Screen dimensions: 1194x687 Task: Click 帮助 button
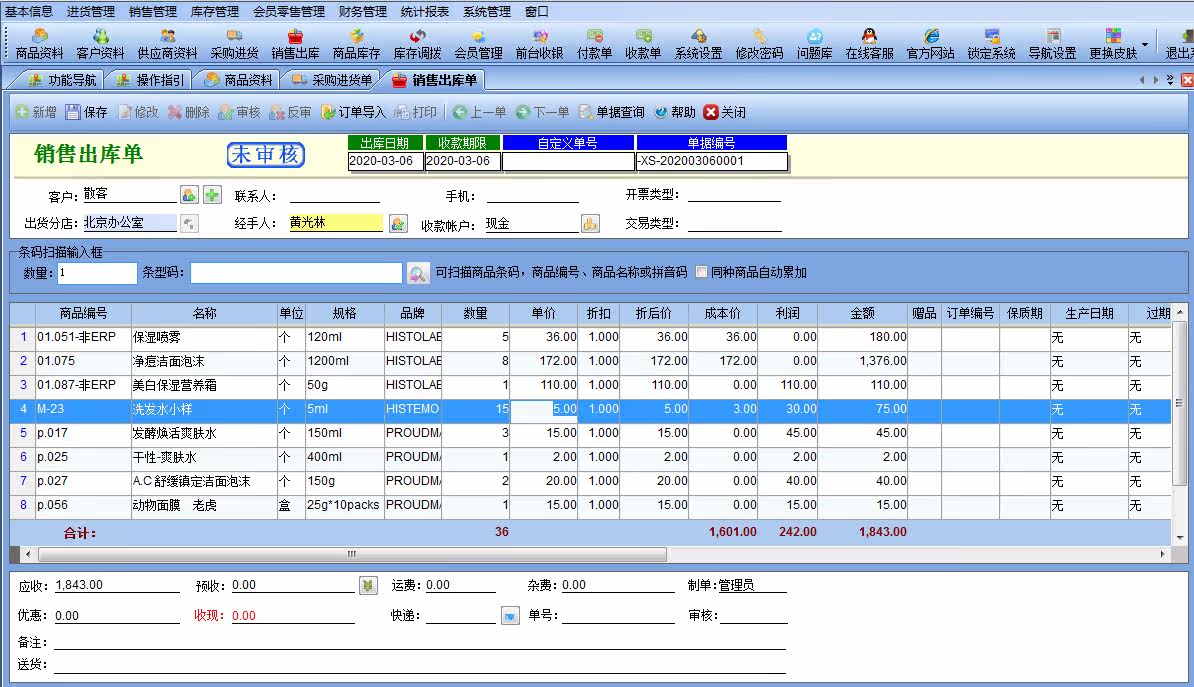(675, 112)
